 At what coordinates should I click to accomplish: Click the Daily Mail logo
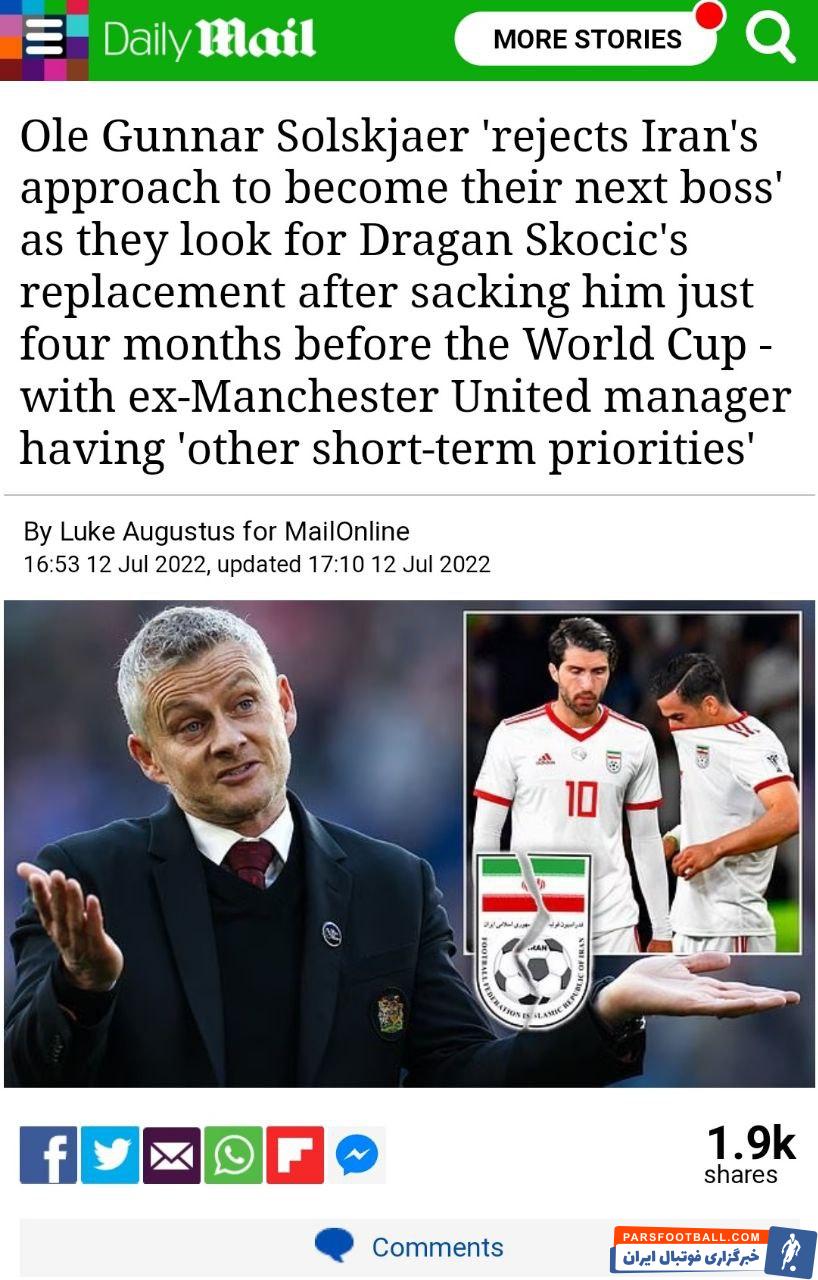click(x=209, y=40)
